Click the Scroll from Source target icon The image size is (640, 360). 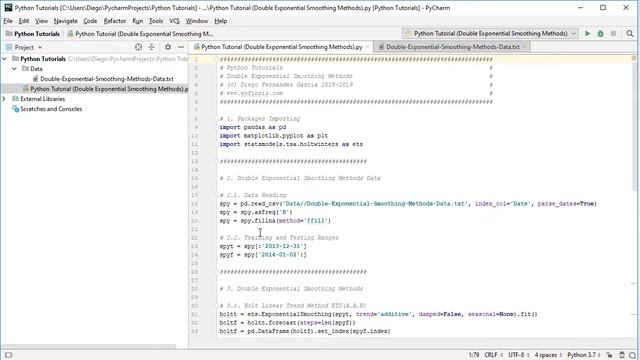point(138,47)
